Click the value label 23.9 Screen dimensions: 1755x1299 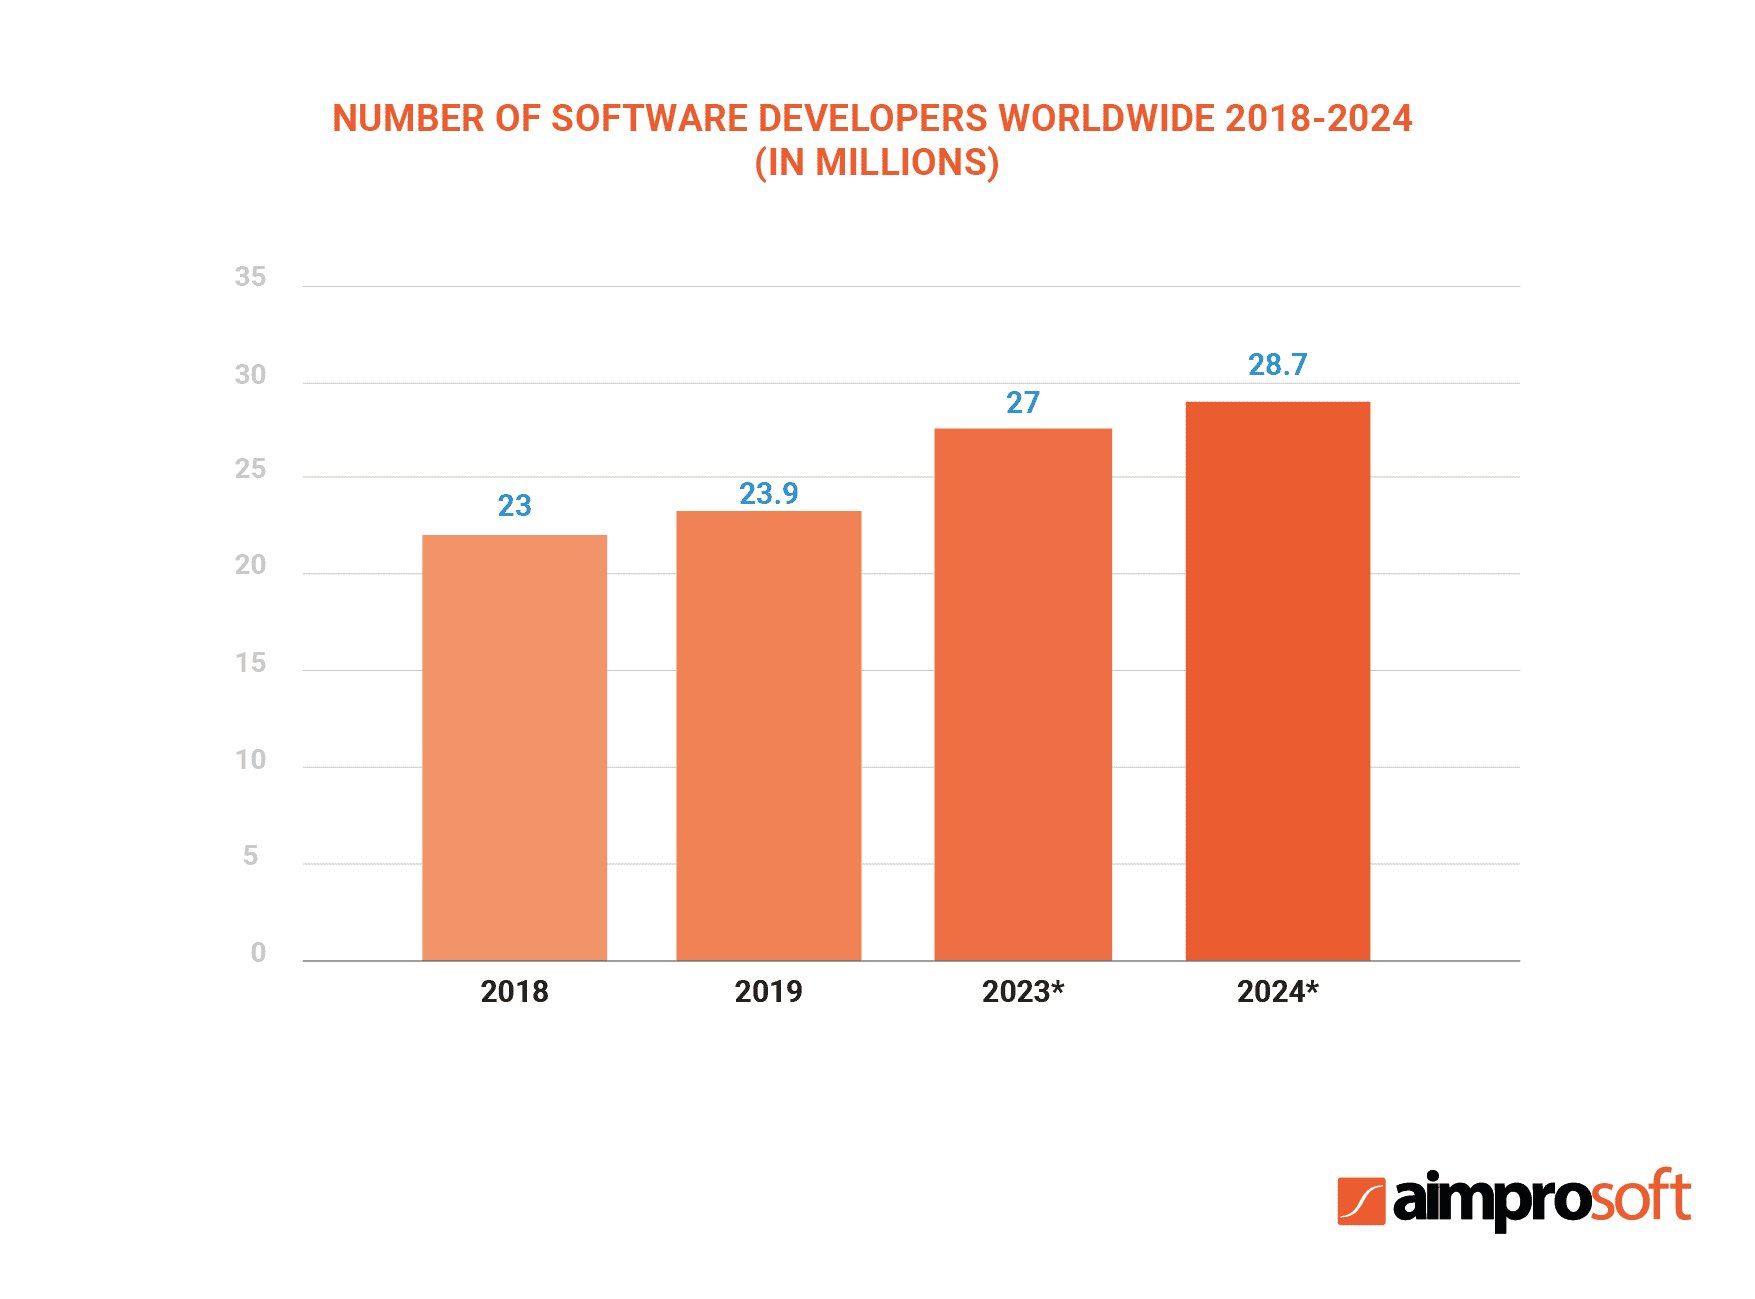tap(769, 494)
